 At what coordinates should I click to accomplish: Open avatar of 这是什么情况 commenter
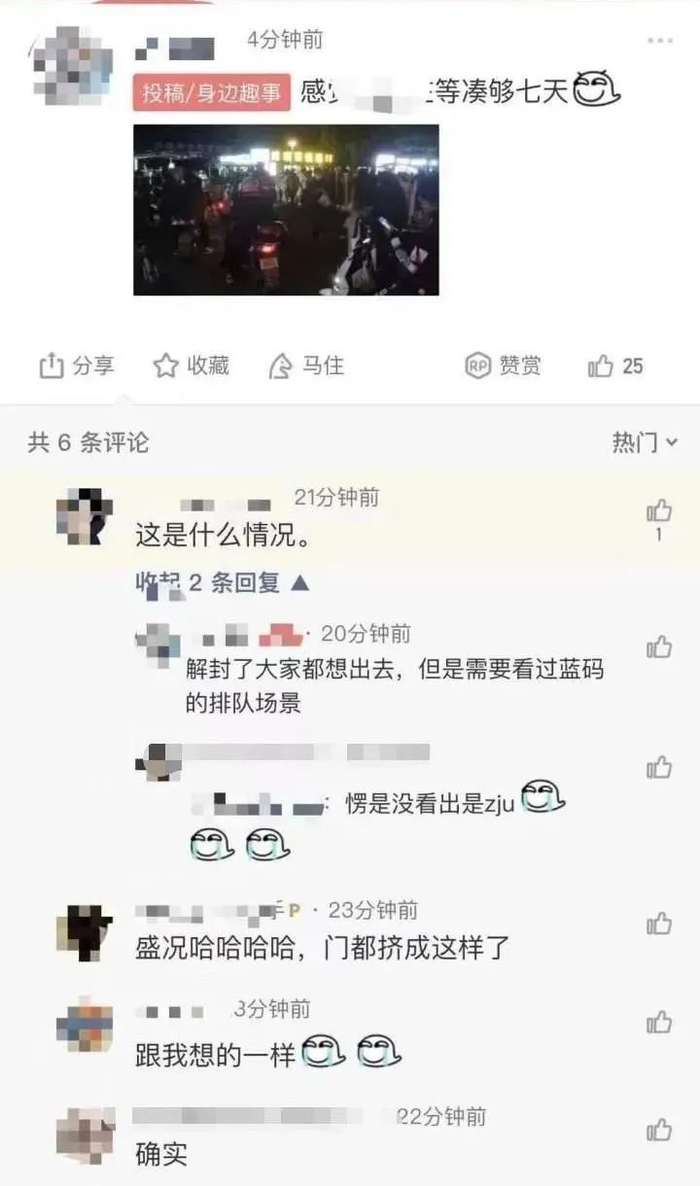[x=85, y=517]
